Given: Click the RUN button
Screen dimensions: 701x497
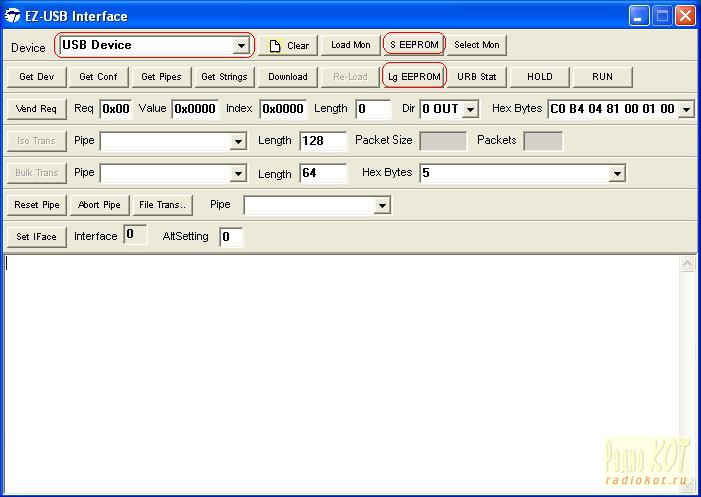Looking at the screenshot, I should pyautogui.click(x=602, y=77).
